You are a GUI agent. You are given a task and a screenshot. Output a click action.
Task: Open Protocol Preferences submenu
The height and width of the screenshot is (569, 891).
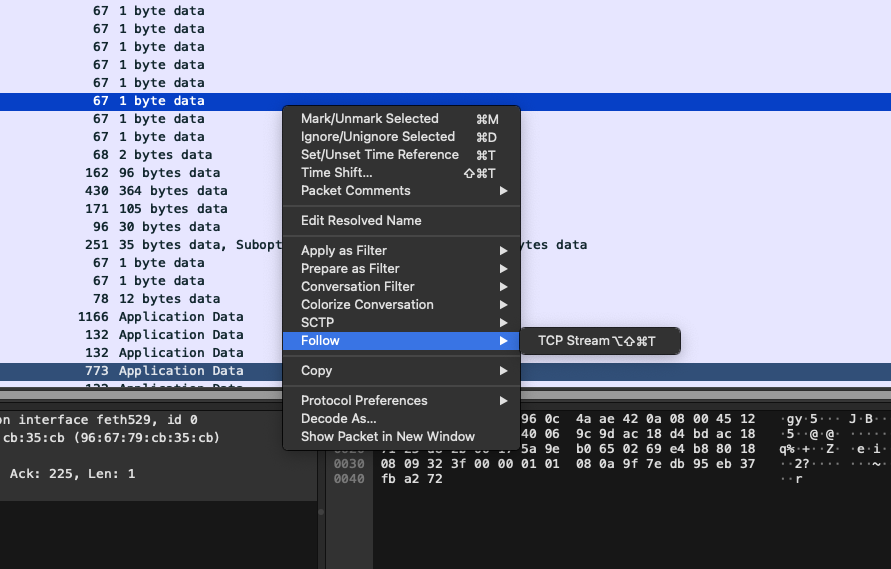(364, 401)
